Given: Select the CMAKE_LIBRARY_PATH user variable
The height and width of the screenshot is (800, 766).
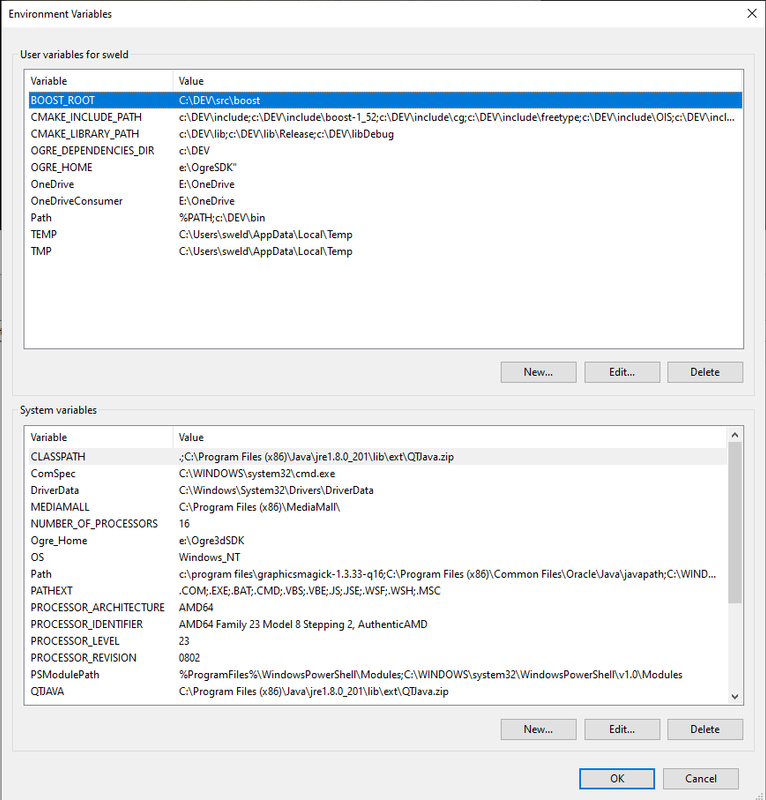Looking at the screenshot, I should 385,134.
